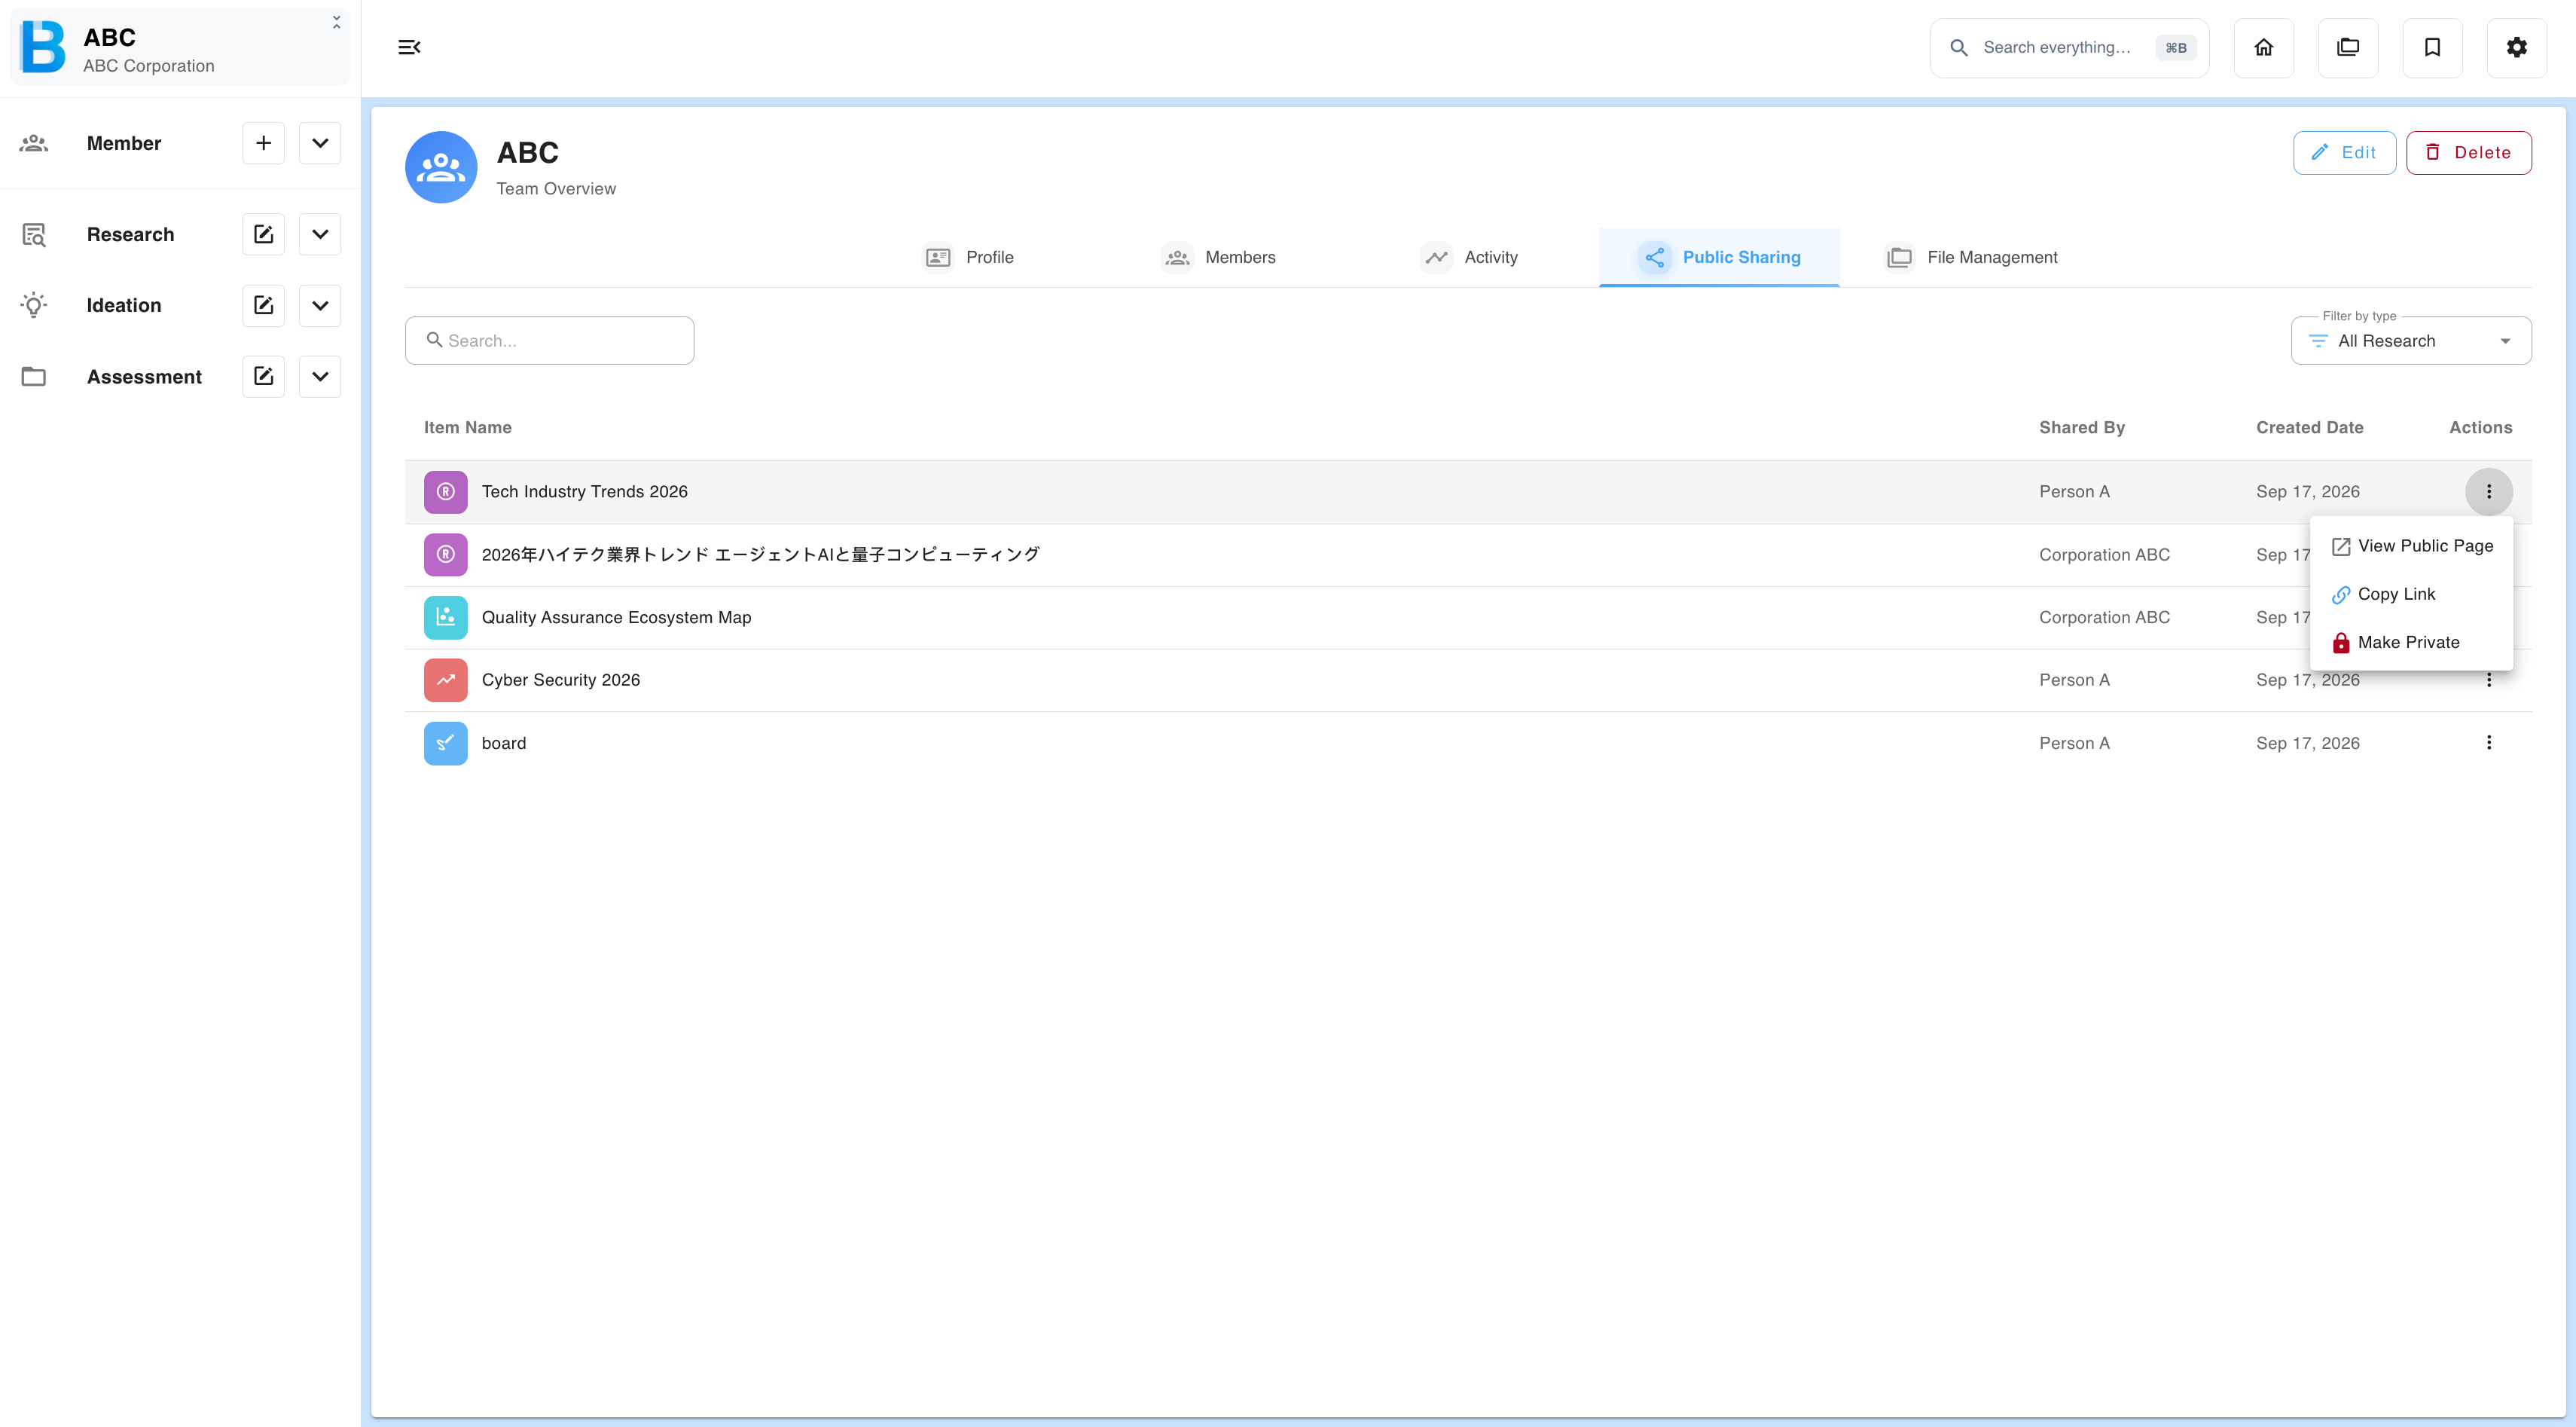2576x1427 pixels.
Task: Click the Member people icon in sidebar
Action: (x=34, y=143)
